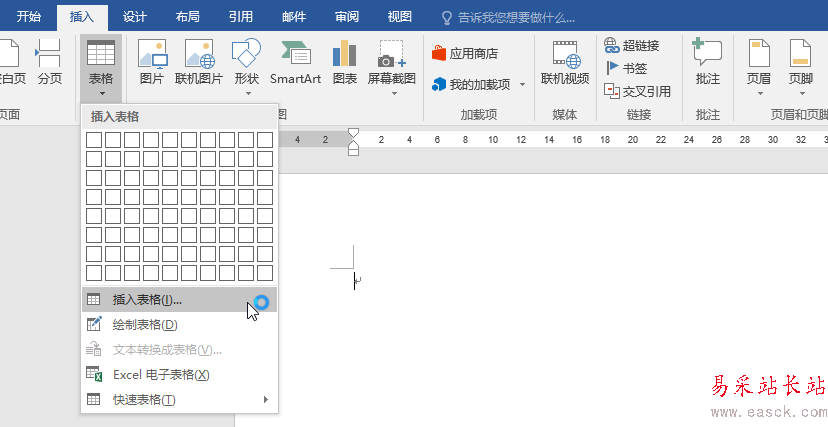
Task: Insert a page break with 分页
Action: pos(50,62)
